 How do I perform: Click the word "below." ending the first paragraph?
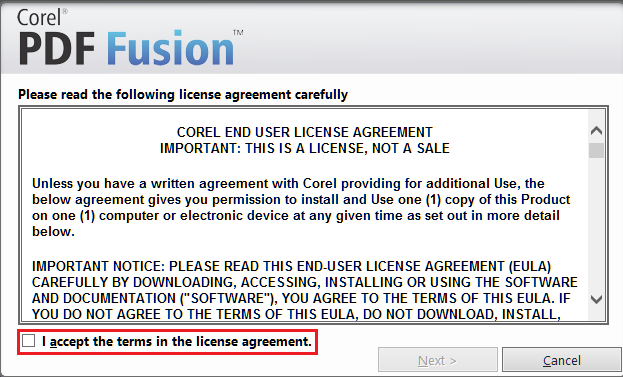53,232
